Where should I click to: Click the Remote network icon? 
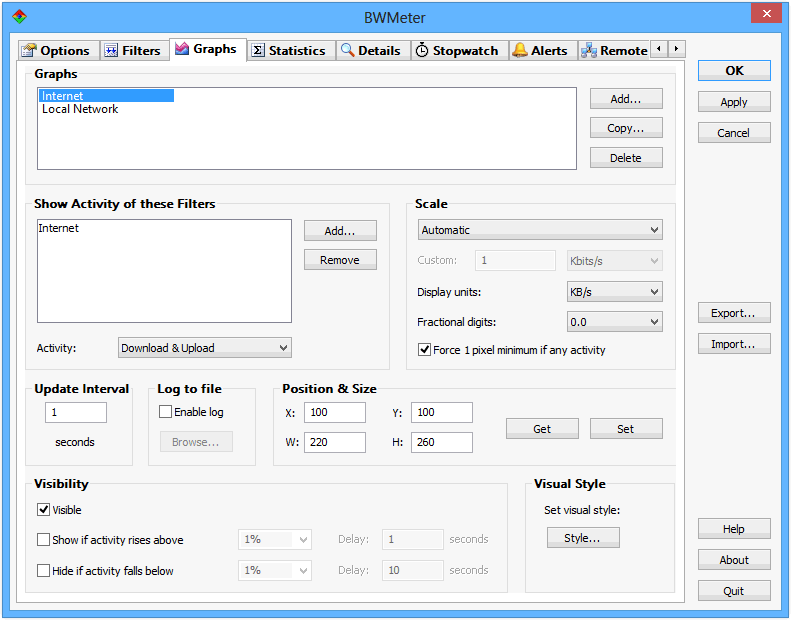[589, 50]
